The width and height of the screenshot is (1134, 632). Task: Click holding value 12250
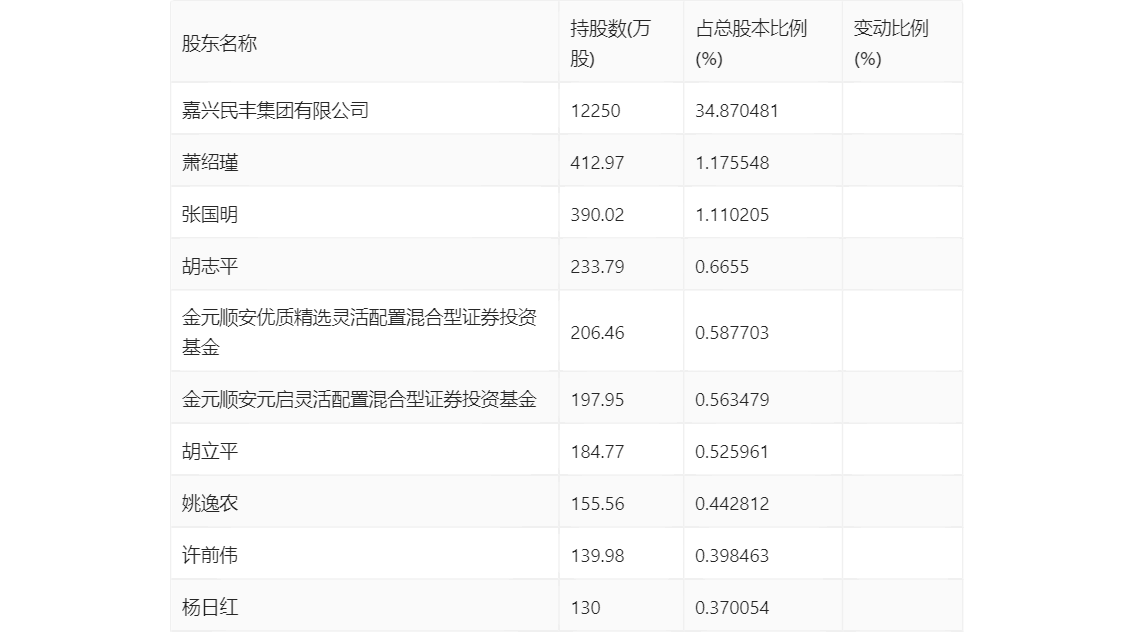pos(595,111)
